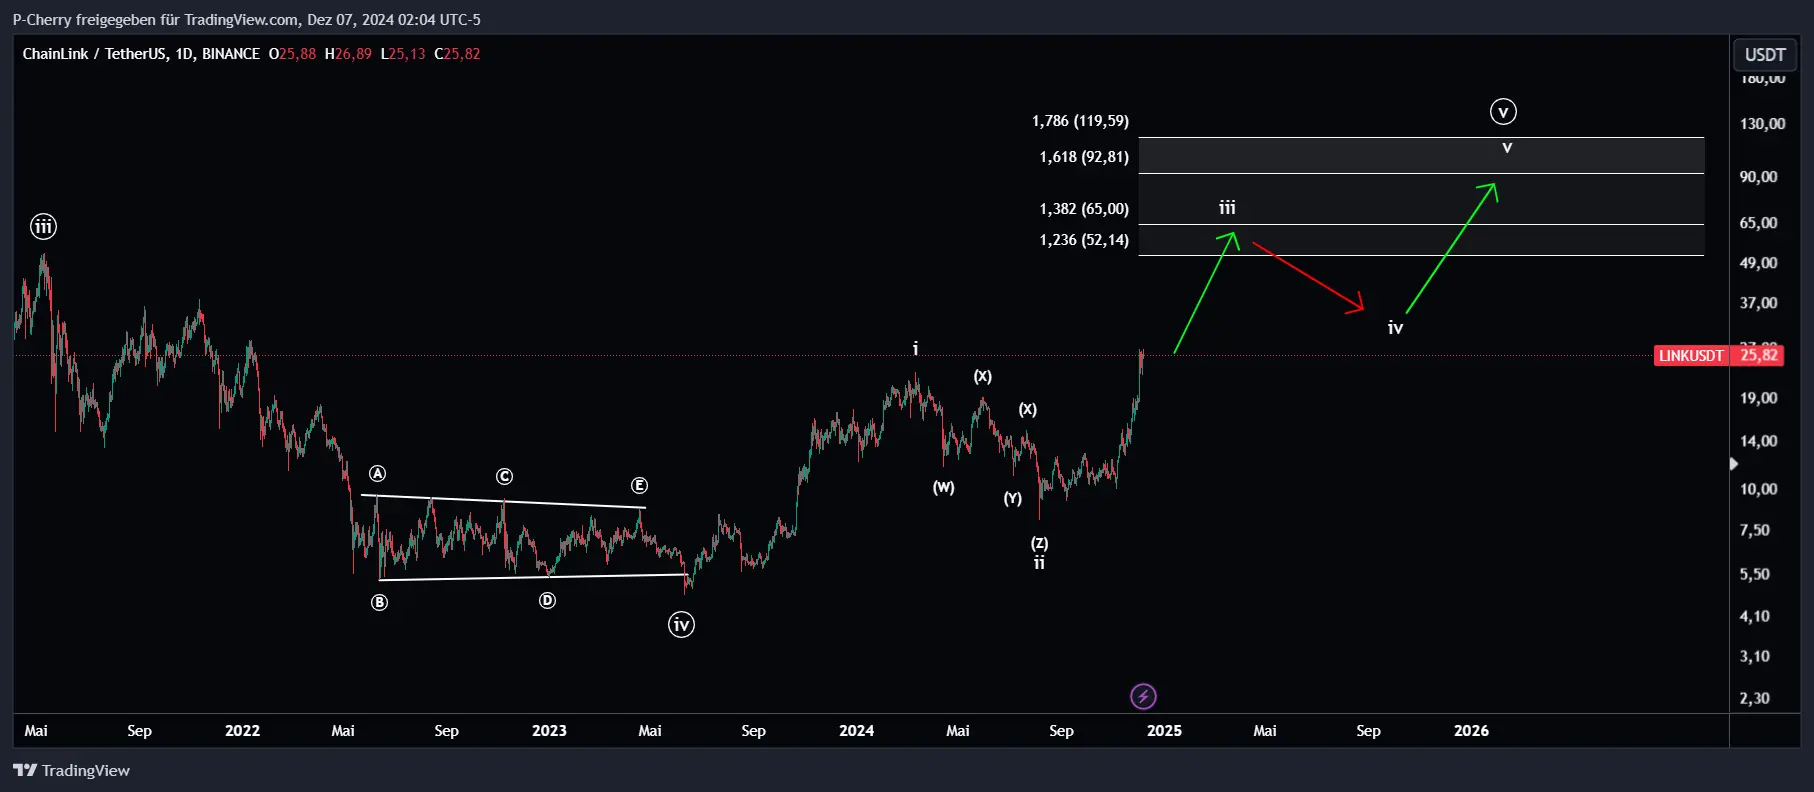Click the ChainLink / TetherUS chart title
The height and width of the screenshot is (792, 1814).
(141, 54)
